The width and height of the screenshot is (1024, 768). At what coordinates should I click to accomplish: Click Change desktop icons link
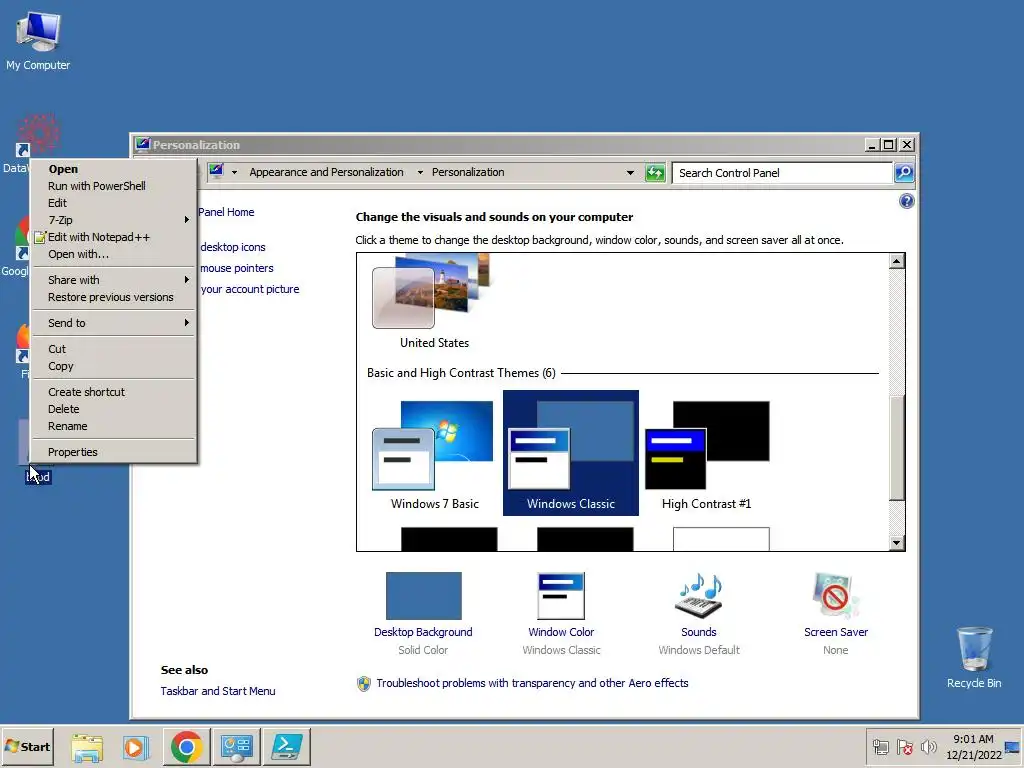232,248
